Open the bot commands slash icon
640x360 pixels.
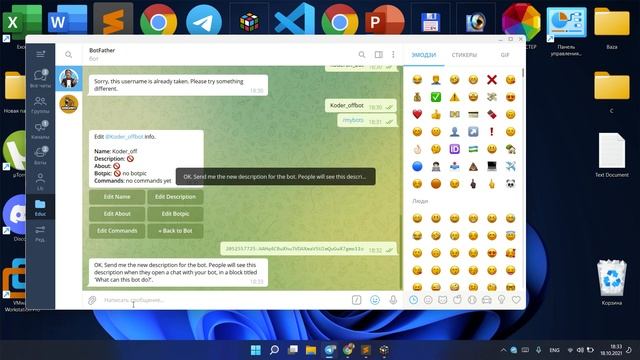(x=356, y=300)
